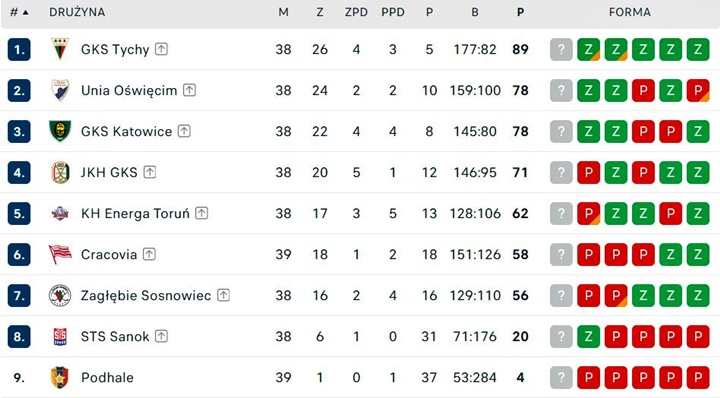The image size is (720, 398).
Task: Click the GKS Tychy team logo
Action: [60, 49]
